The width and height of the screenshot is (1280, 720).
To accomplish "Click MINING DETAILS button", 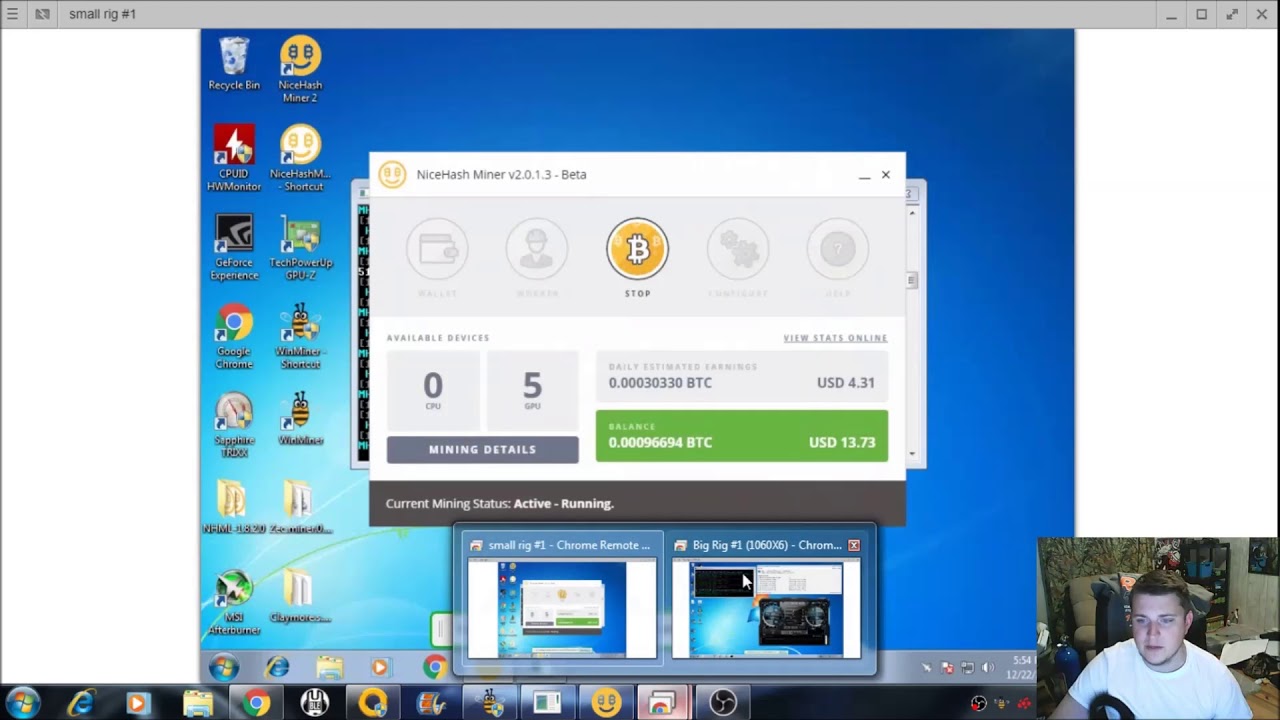I will tap(482, 450).
